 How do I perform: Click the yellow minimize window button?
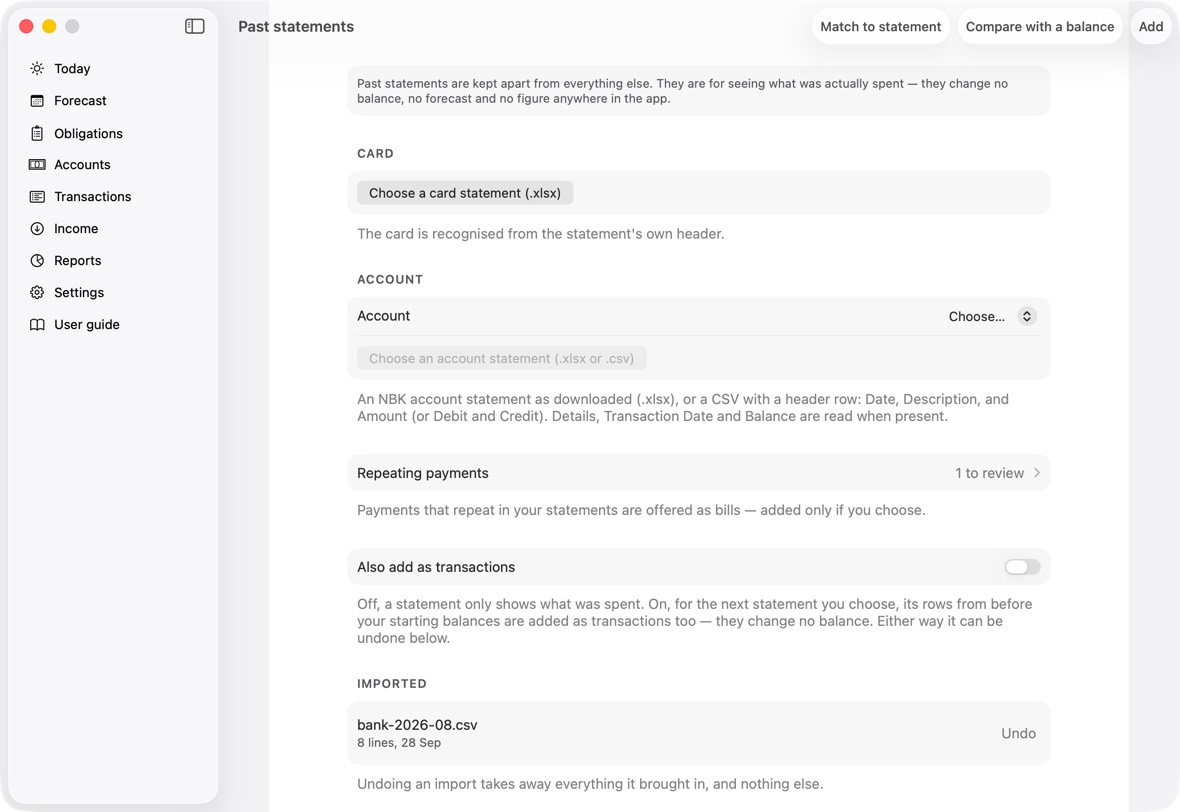point(49,26)
